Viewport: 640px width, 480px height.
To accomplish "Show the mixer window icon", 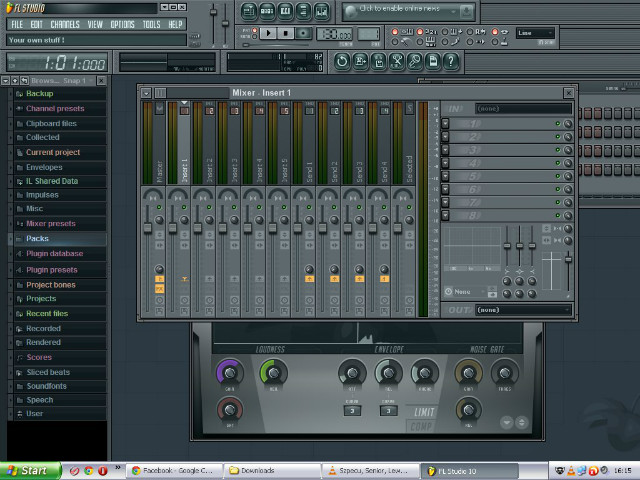I will click(322, 11).
